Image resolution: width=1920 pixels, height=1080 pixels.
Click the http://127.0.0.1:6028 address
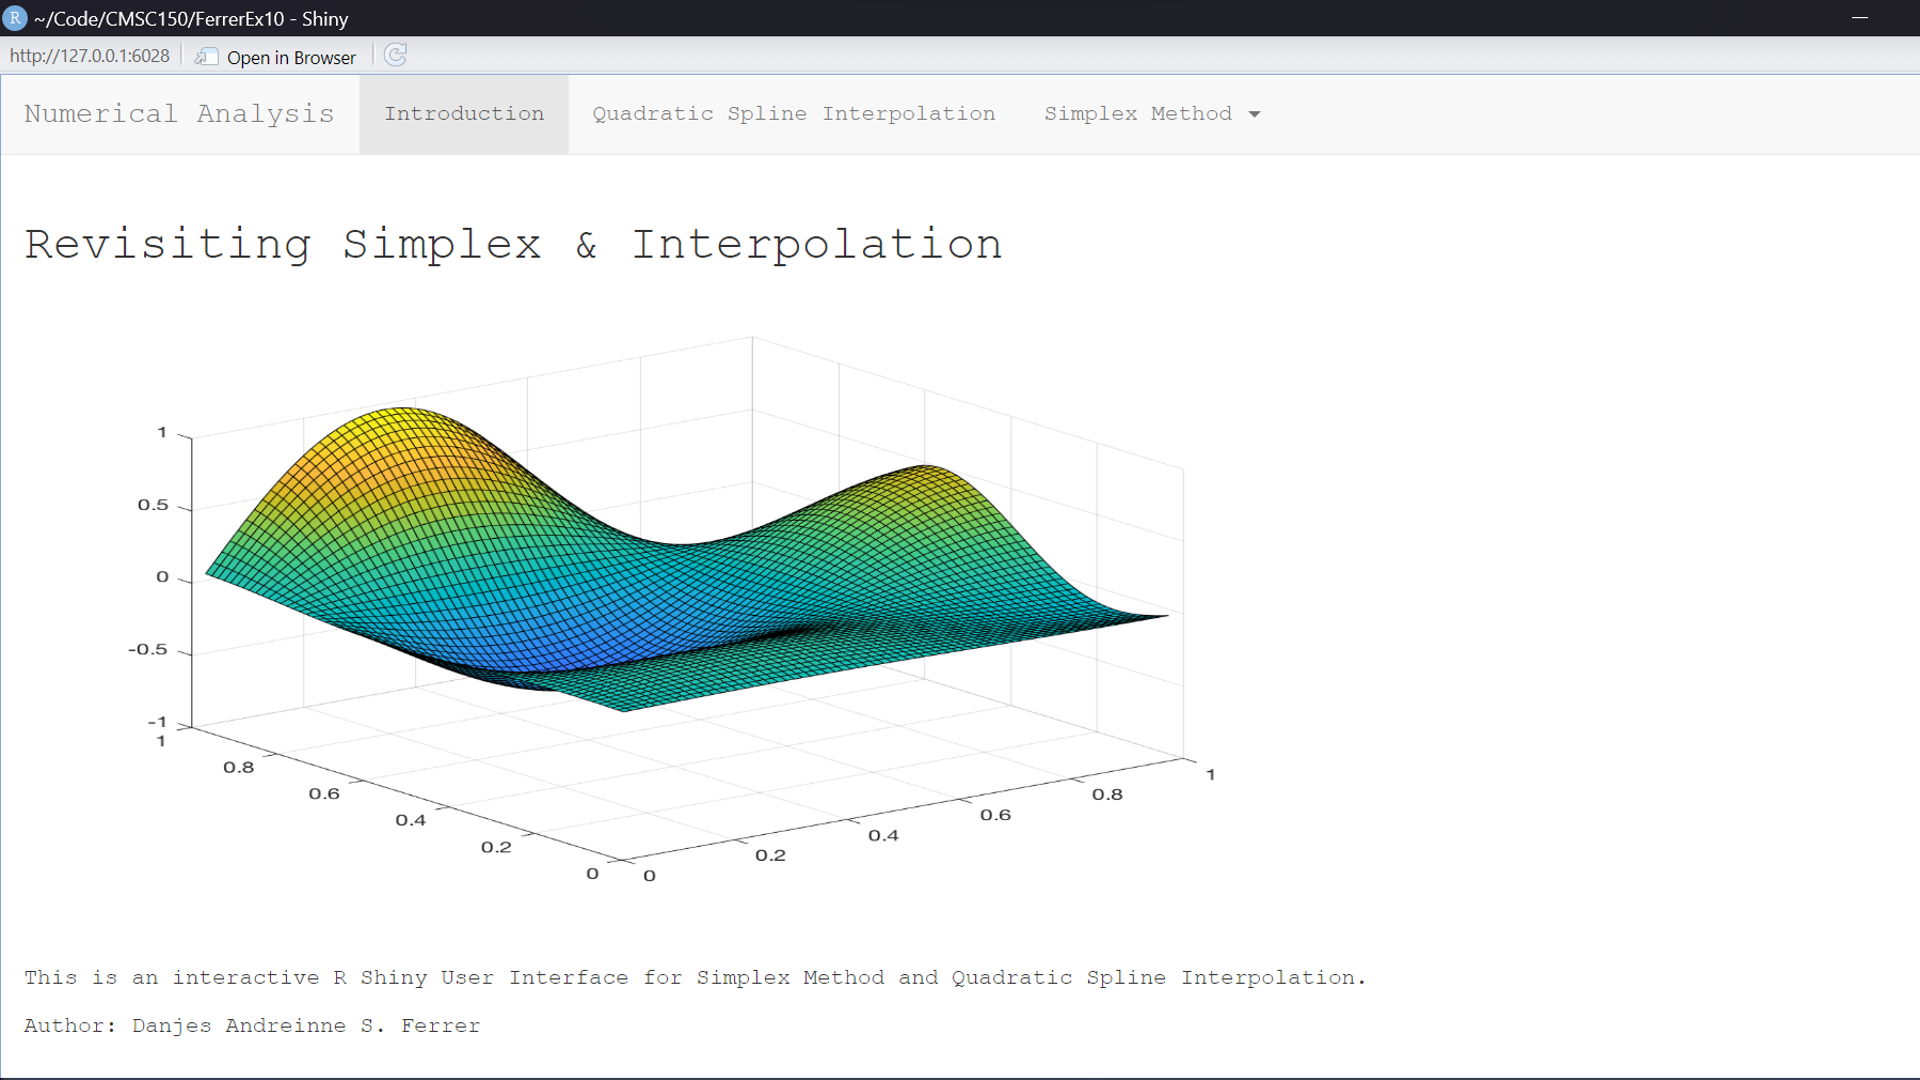tap(90, 56)
